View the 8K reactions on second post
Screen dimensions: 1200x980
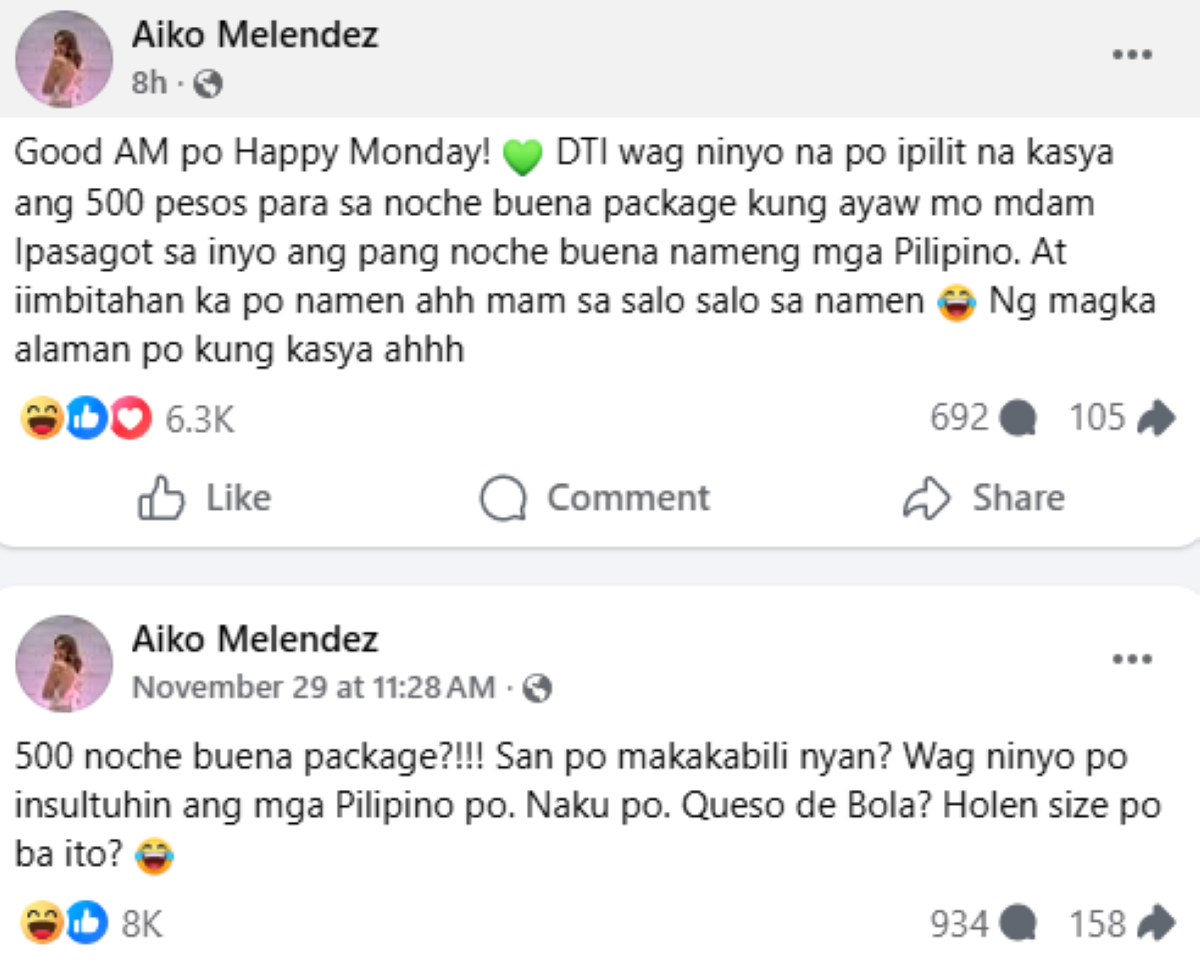click(141, 925)
